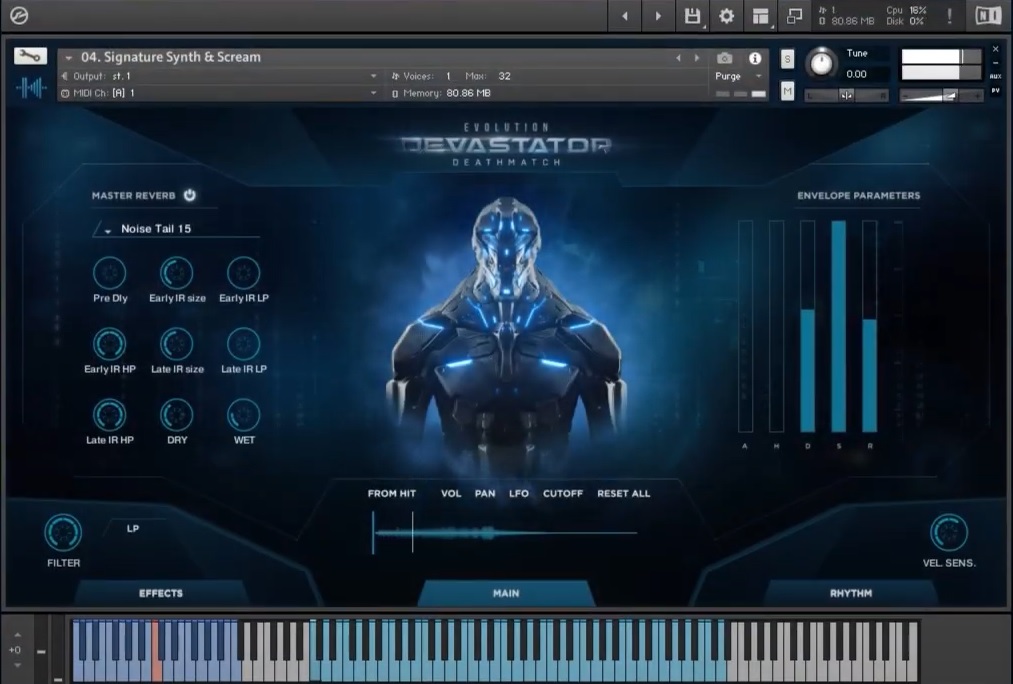
Task: Click the VEL. SENS. knob
Action: tap(948, 533)
